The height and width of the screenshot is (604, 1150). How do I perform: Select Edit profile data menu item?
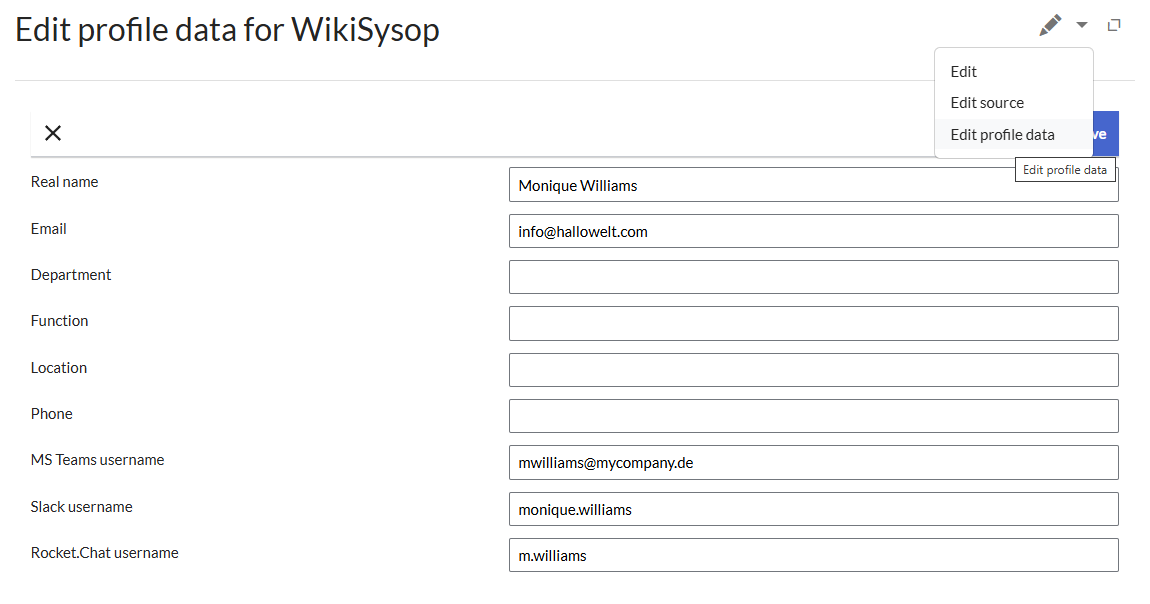[x=1002, y=135]
